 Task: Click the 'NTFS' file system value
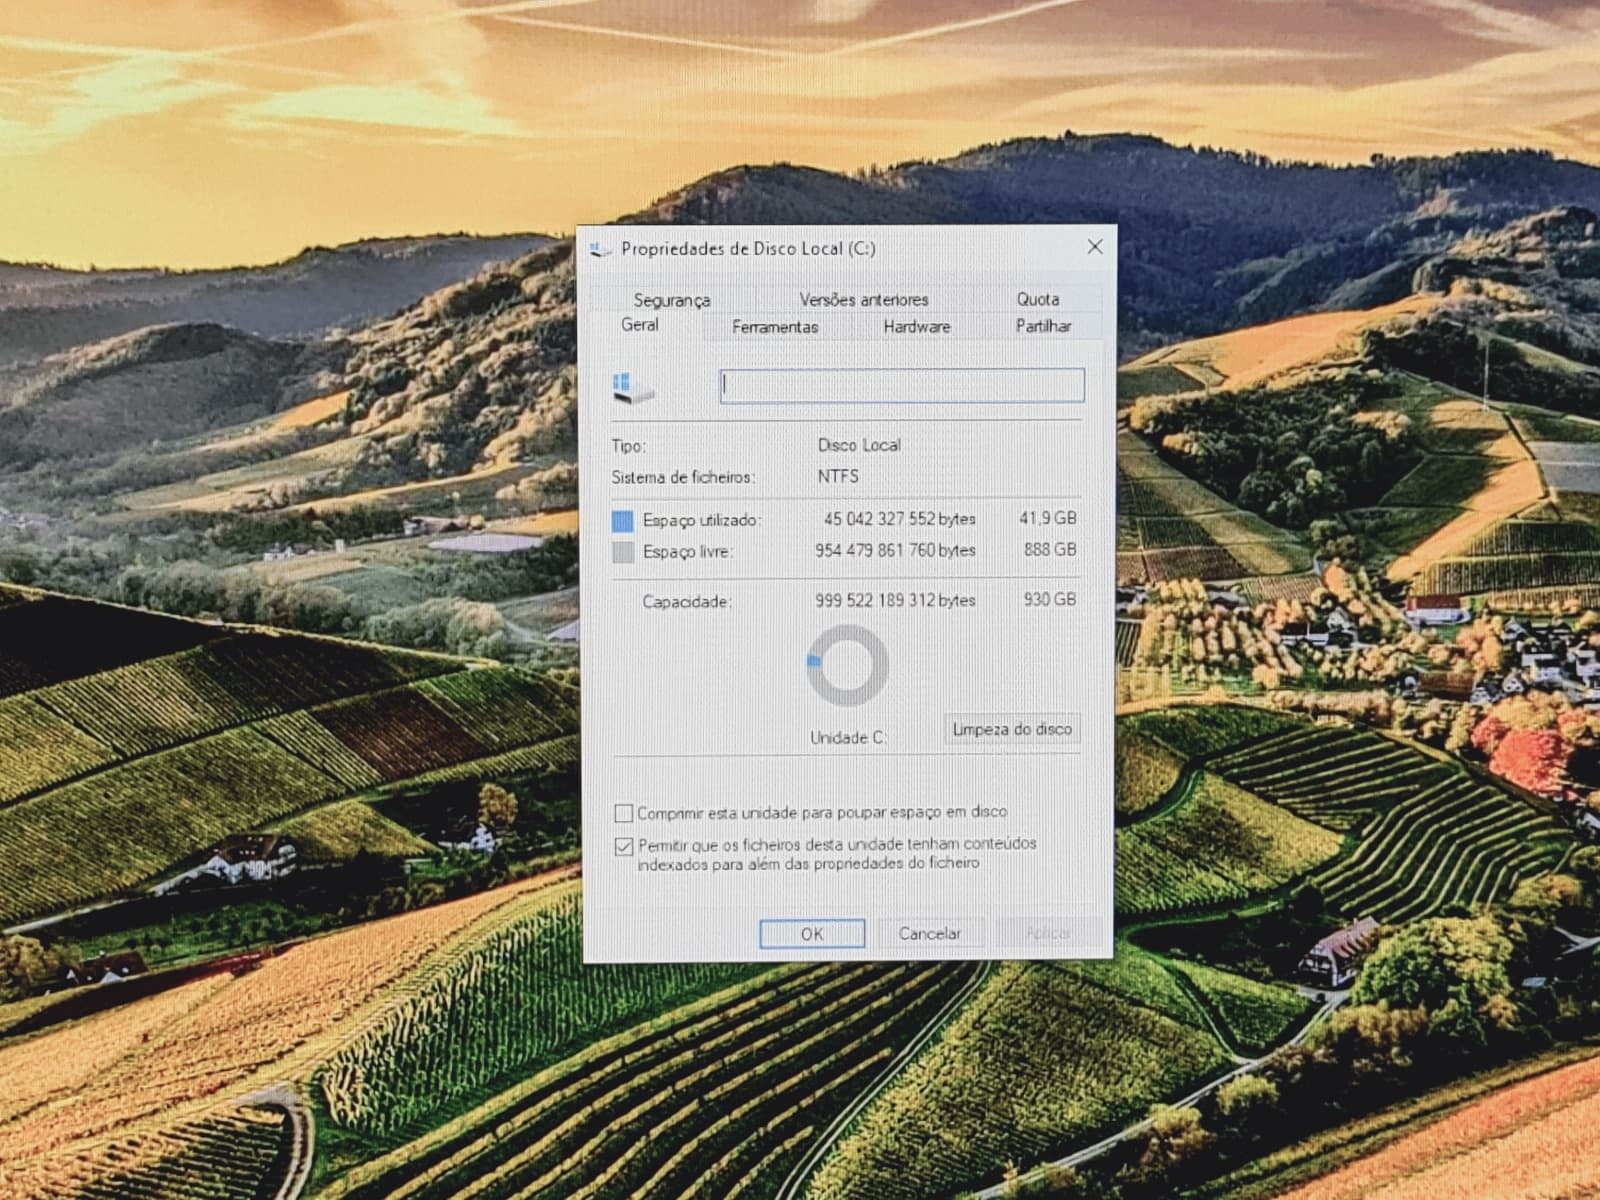(838, 476)
